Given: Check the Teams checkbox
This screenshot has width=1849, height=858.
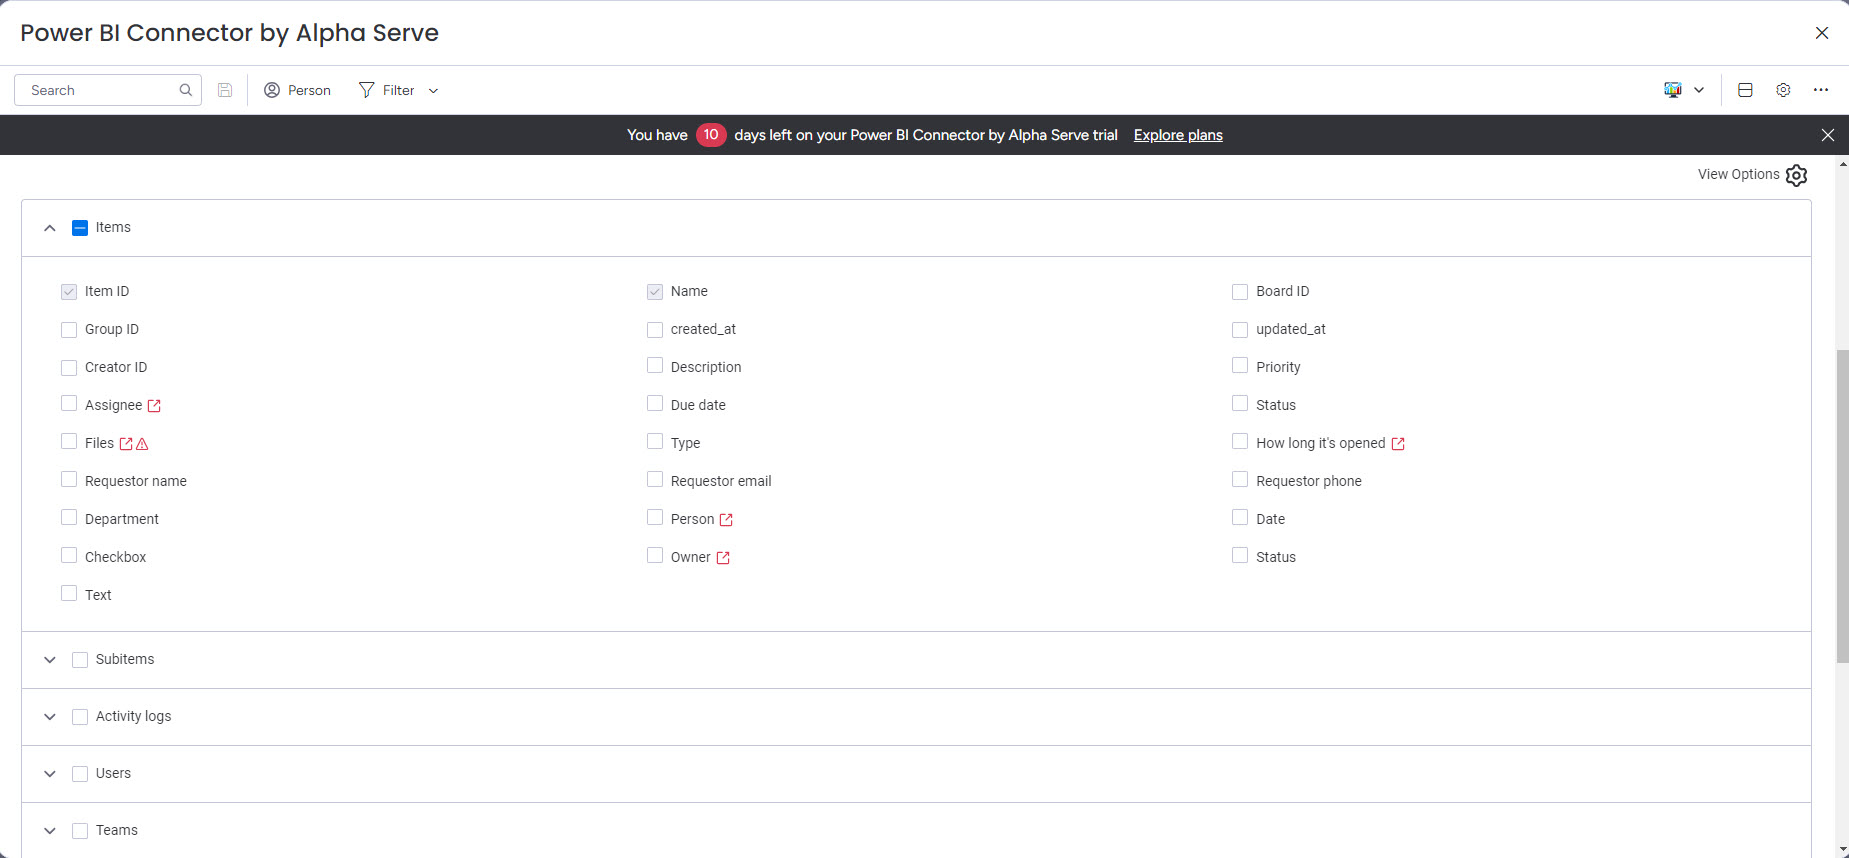Looking at the screenshot, I should click(x=80, y=831).
